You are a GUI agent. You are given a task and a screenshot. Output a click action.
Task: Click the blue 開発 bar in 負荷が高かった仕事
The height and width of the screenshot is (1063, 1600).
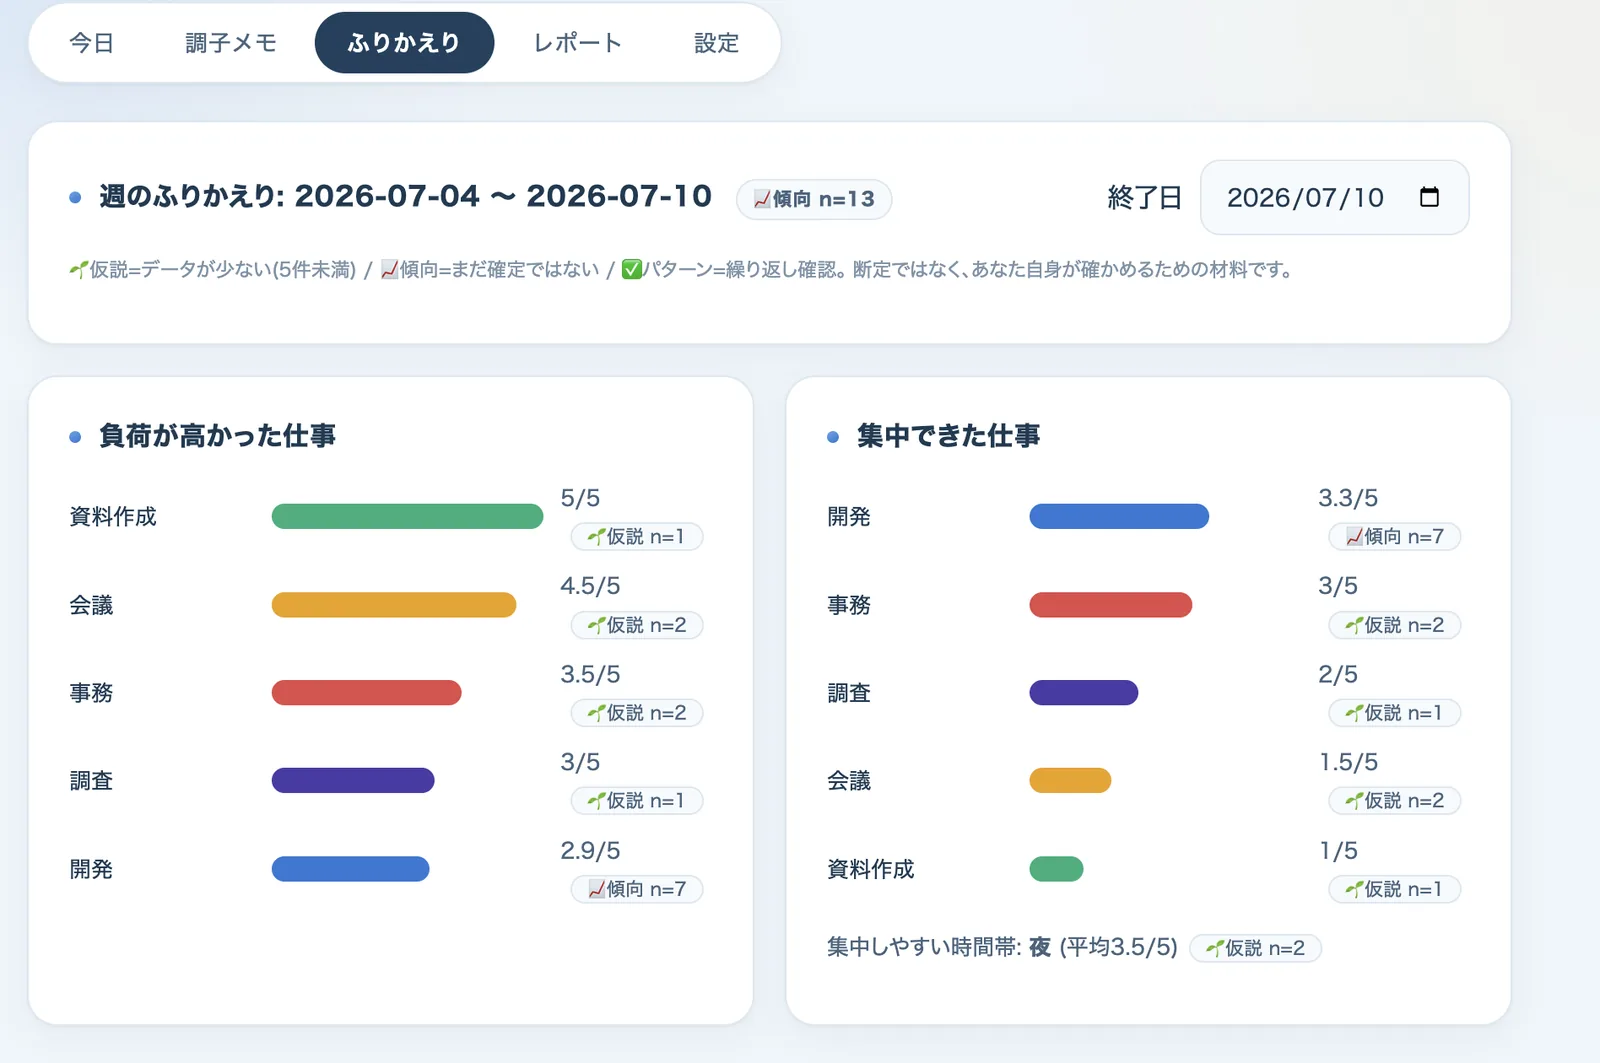pyautogui.click(x=350, y=869)
